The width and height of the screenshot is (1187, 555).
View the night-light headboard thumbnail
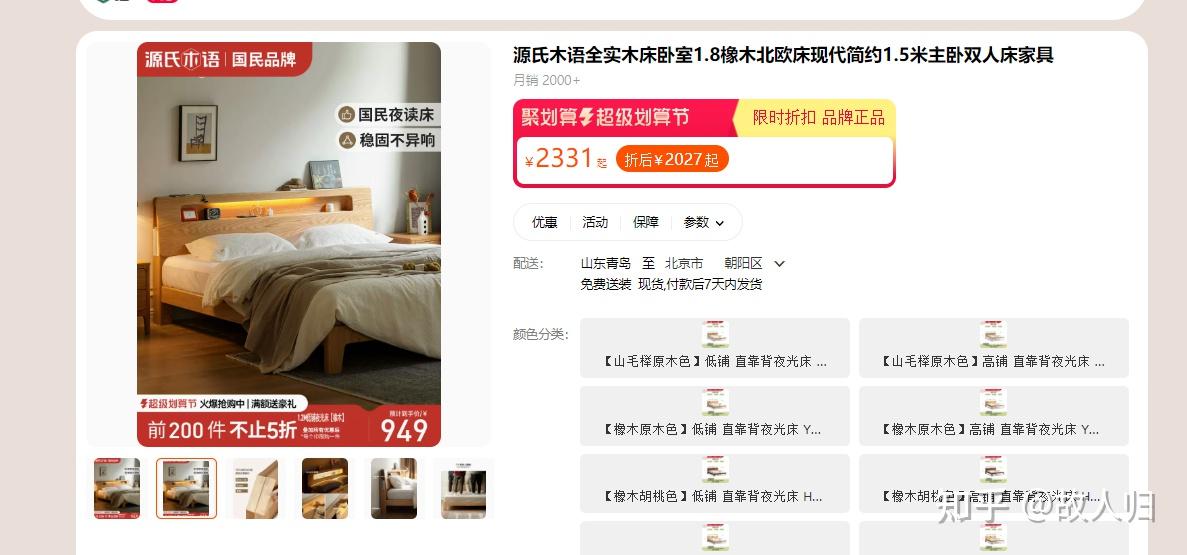pos(325,488)
